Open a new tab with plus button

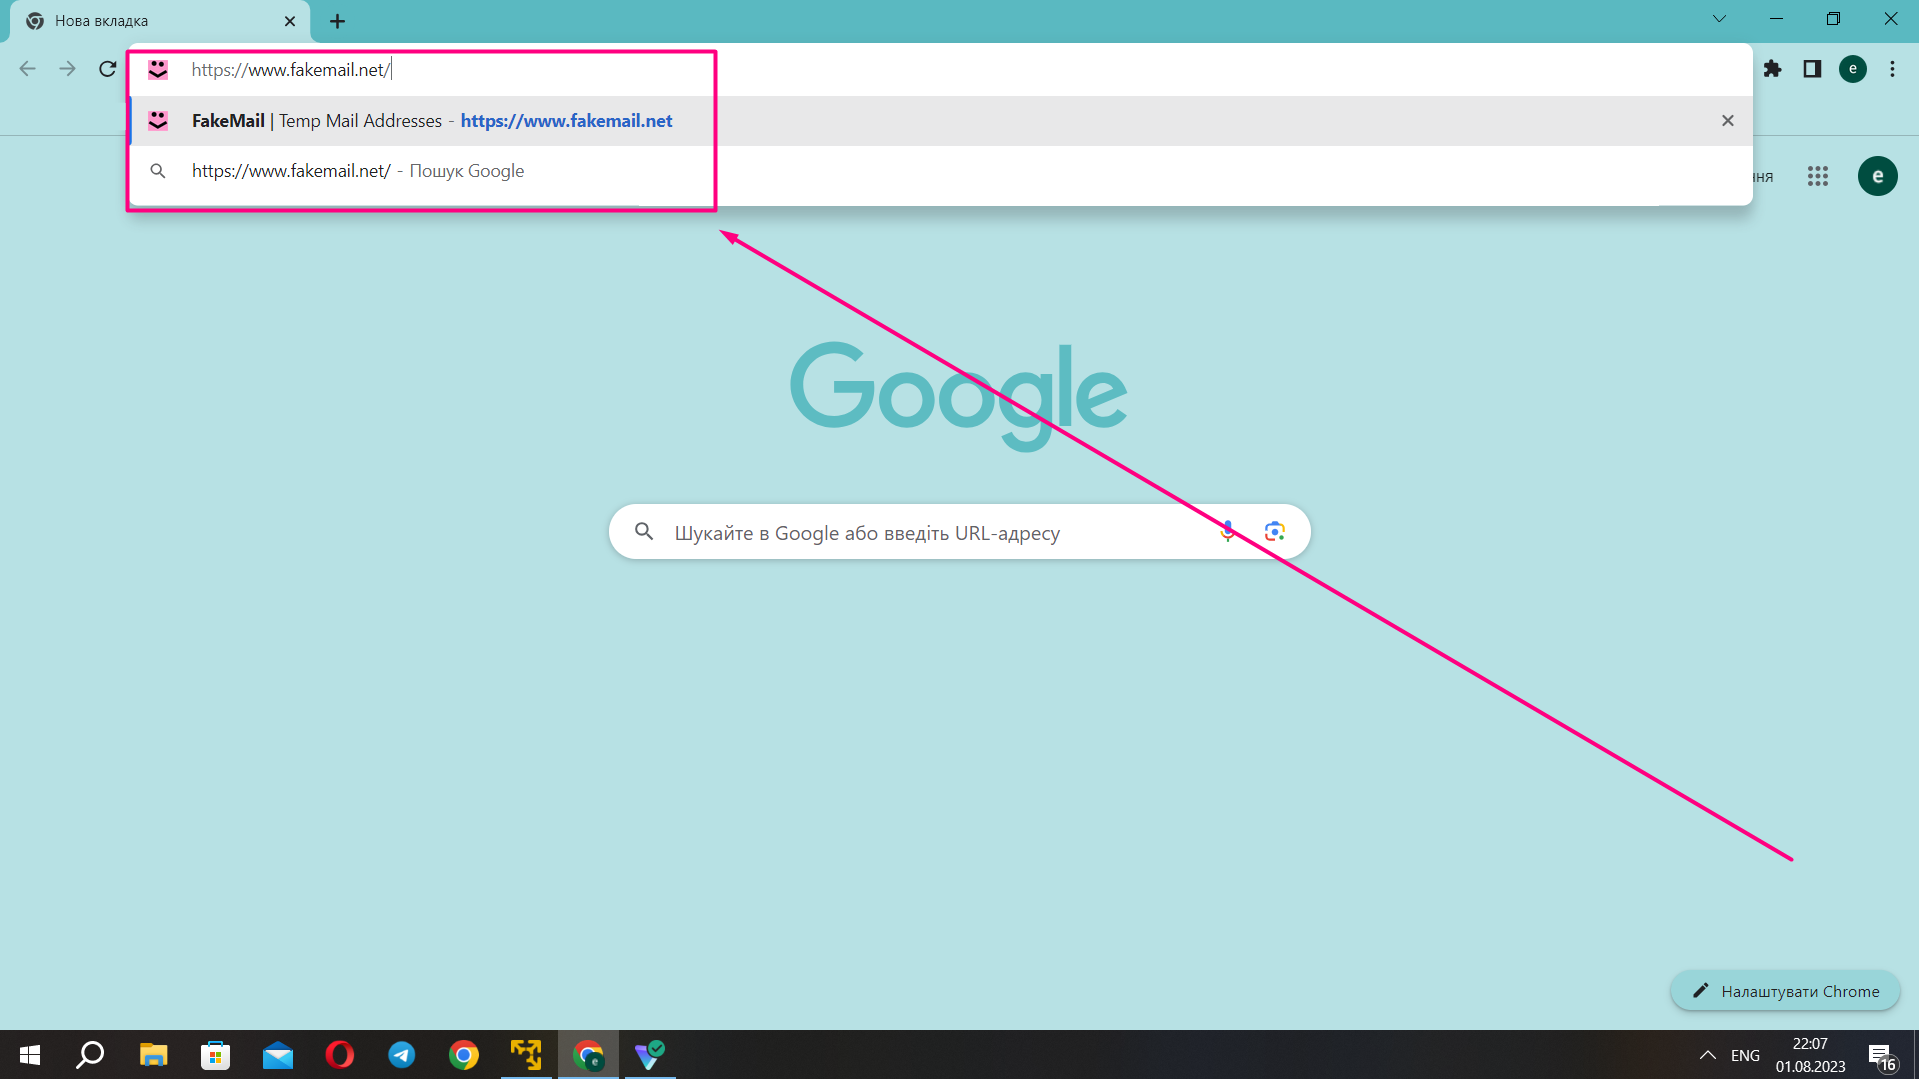pos(337,21)
